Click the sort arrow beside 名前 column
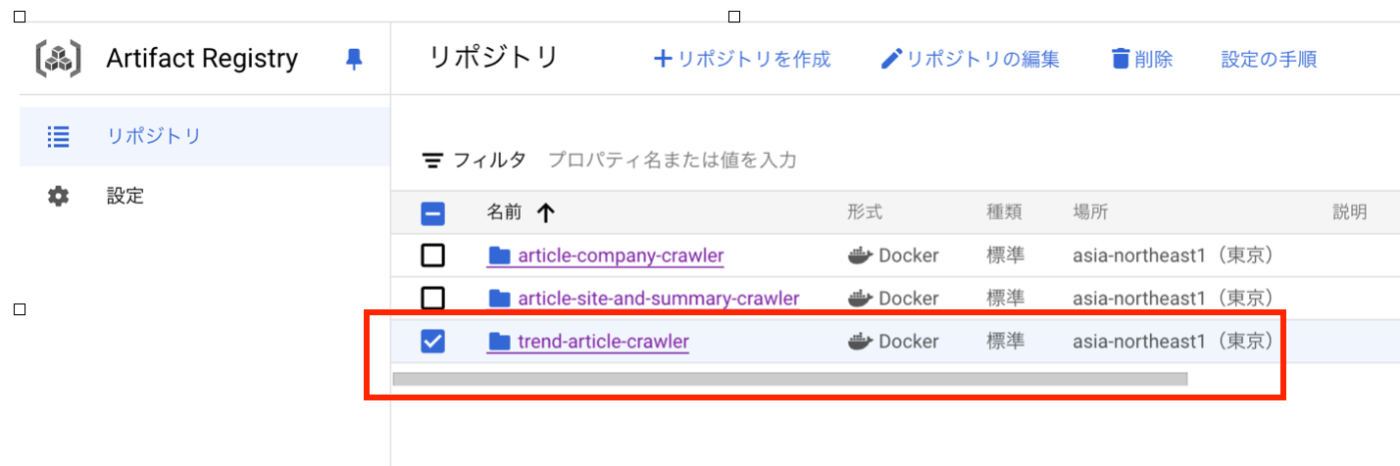 coord(546,212)
